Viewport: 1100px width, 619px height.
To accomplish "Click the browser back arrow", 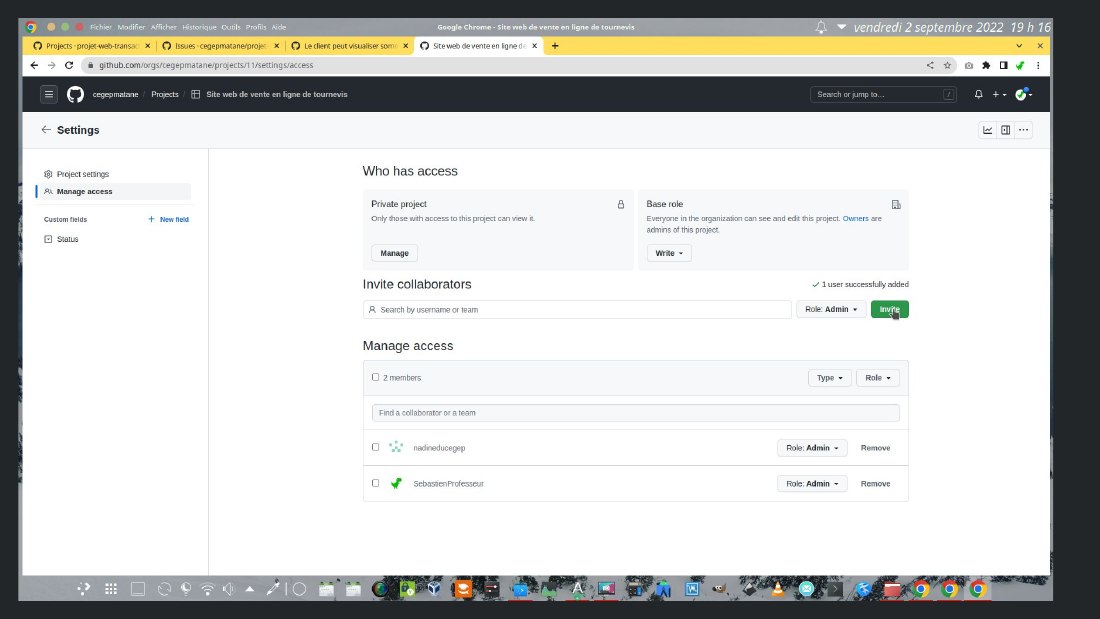I will click(34, 65).
